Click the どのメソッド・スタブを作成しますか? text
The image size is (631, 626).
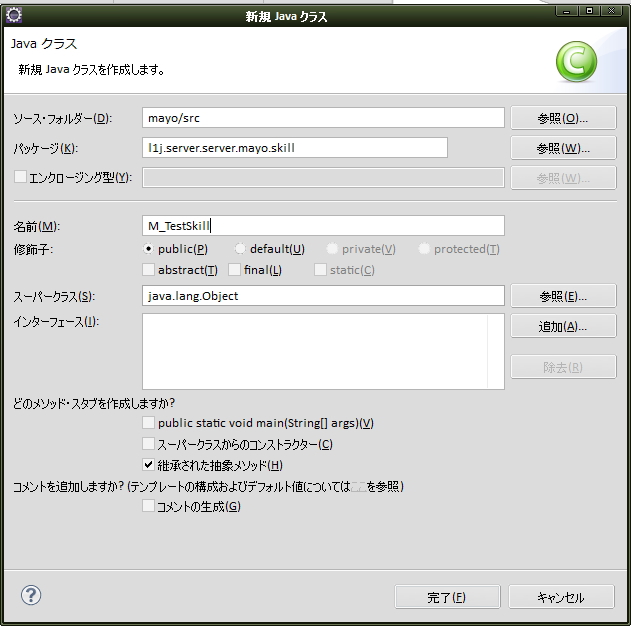94,403
